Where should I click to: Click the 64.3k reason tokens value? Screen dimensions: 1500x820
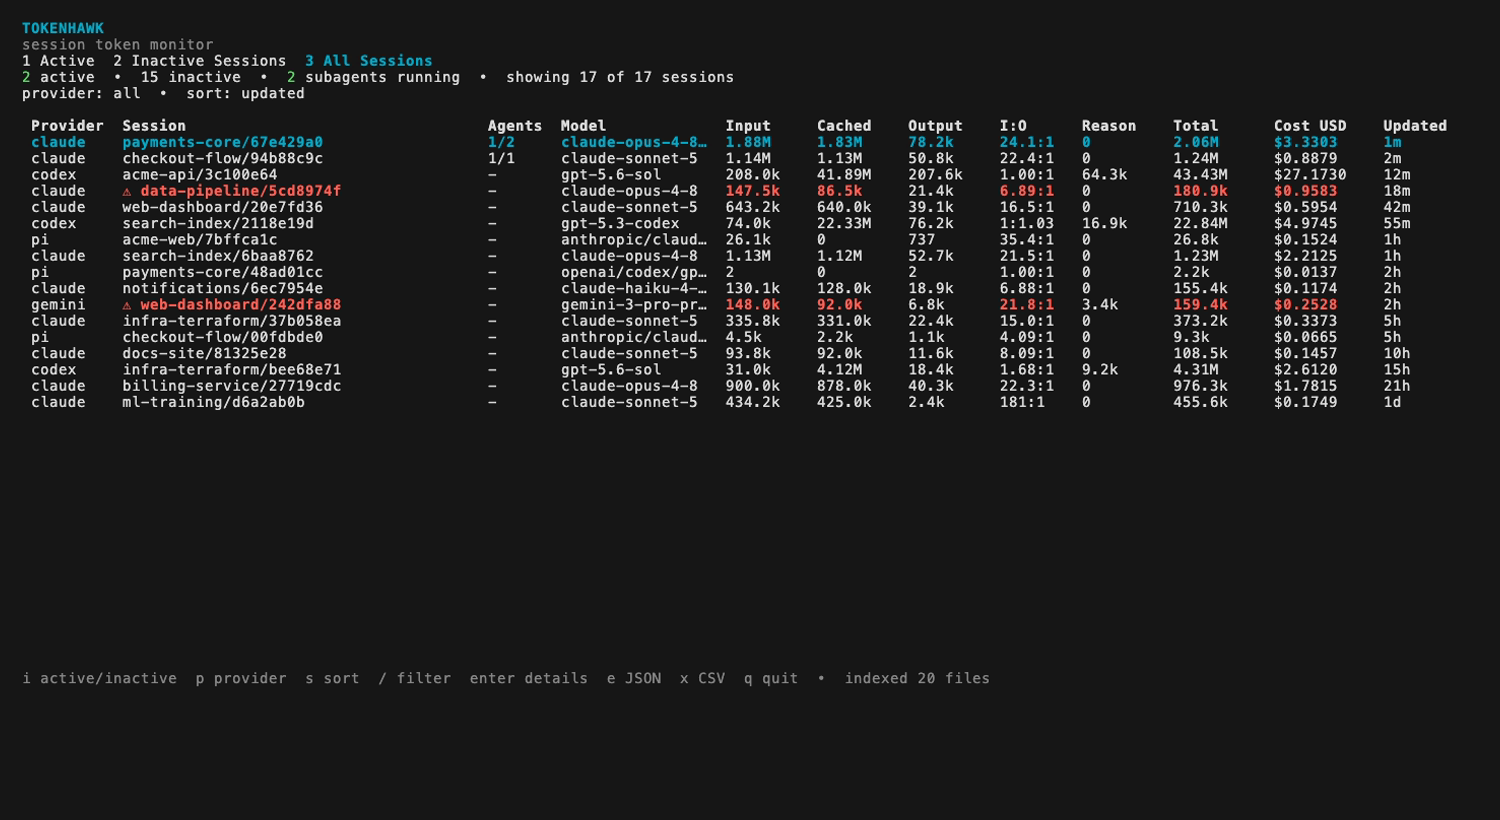(1105, 175)
